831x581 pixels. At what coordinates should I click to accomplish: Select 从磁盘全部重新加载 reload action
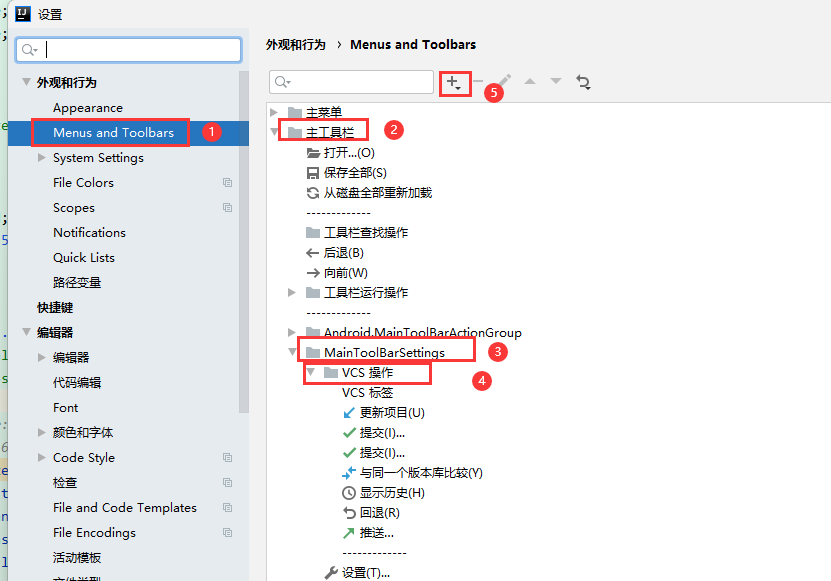[x=377, y=192]
